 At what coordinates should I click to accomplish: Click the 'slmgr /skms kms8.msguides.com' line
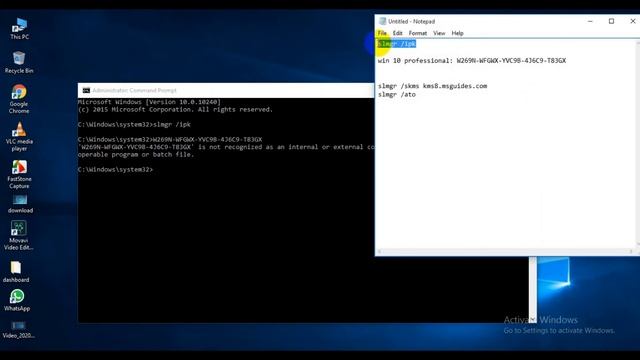click(432, 86)
